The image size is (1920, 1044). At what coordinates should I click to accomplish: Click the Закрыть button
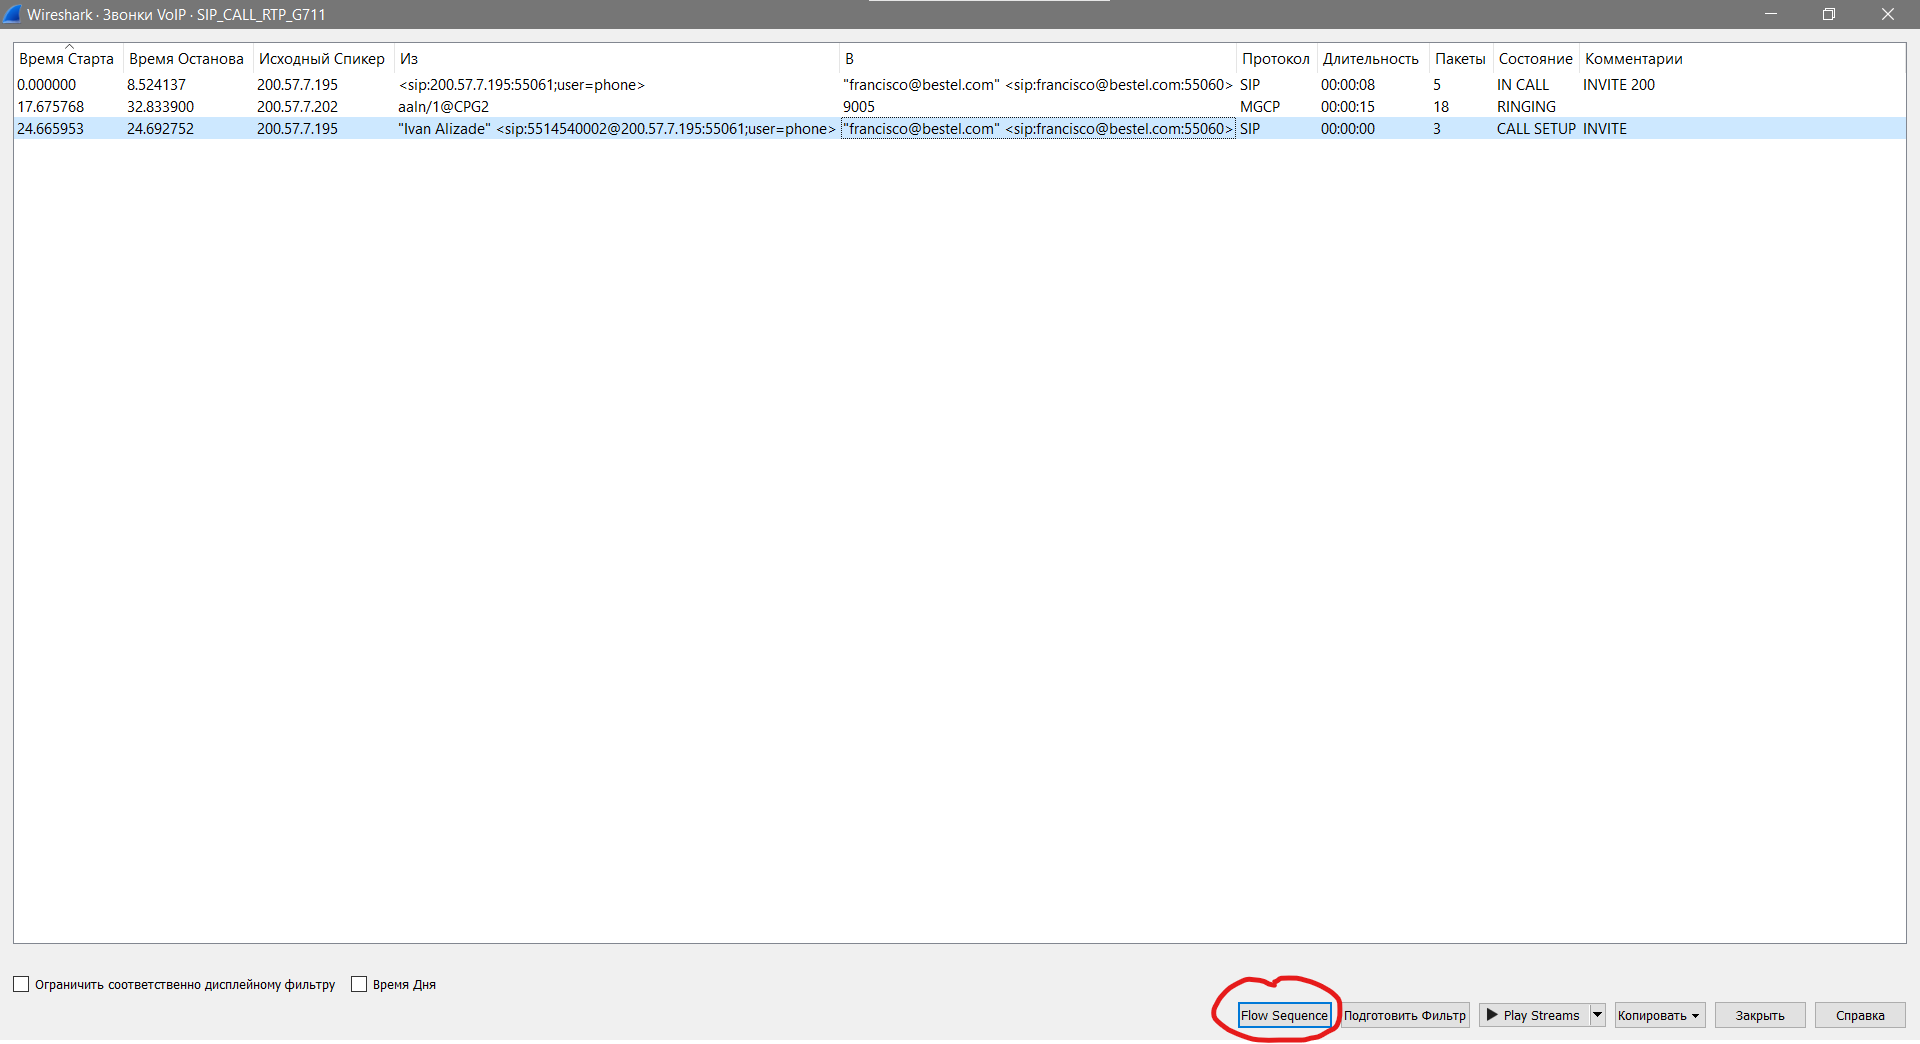click(x=1760, y=1015)
